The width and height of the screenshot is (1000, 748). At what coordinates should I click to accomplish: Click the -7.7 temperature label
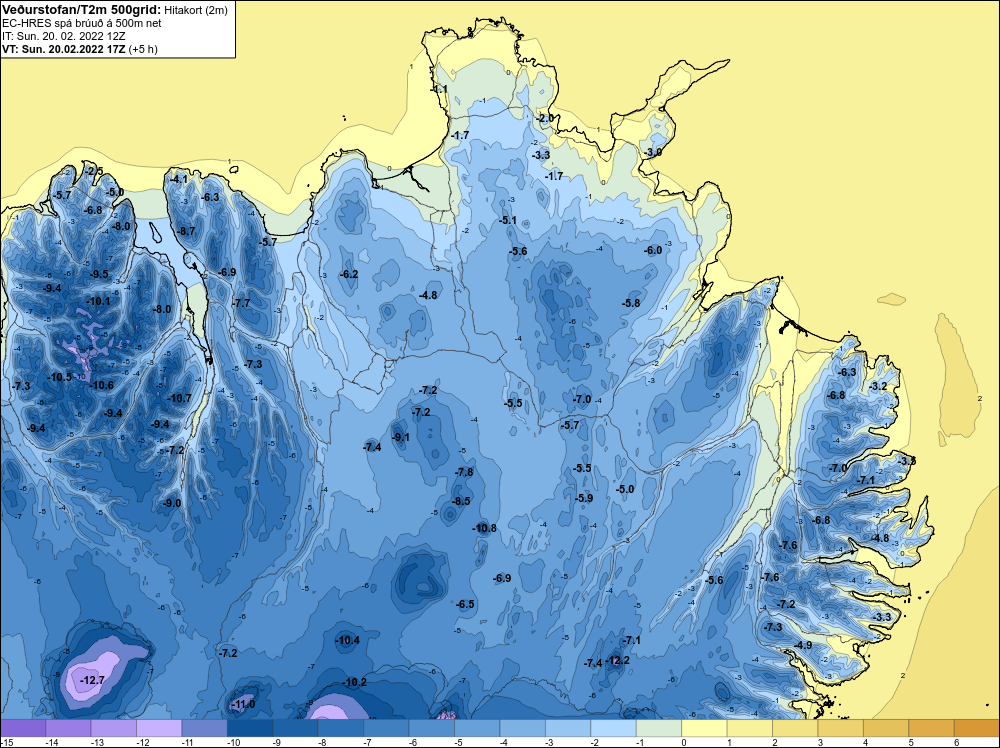pyautogui.click(x=242, y=303)
